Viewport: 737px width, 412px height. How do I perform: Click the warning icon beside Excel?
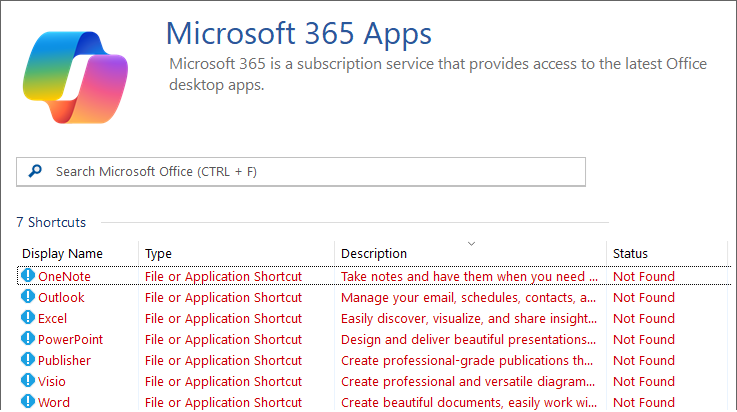[x=28, y=318]
